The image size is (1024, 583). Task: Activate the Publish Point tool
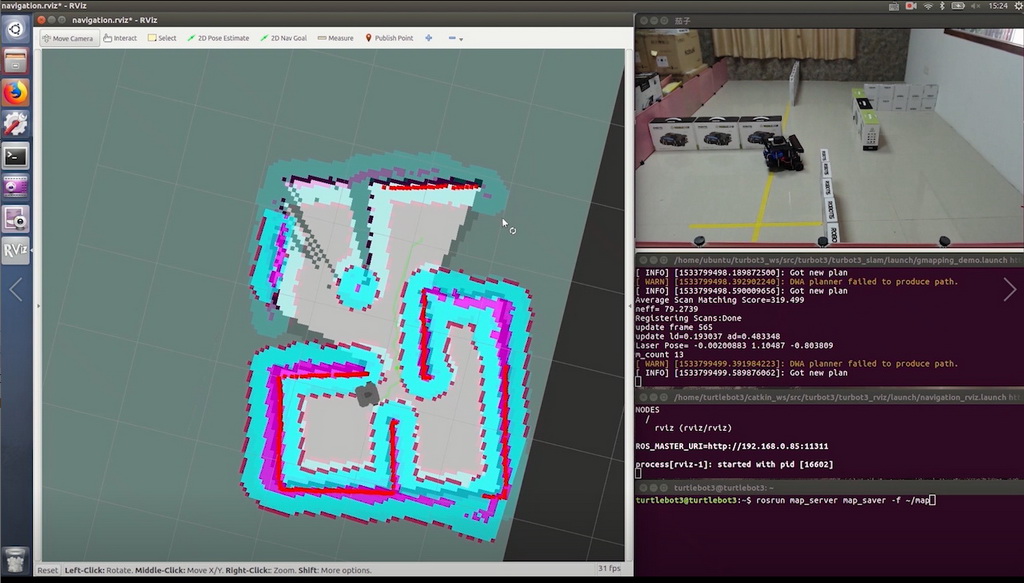[x=389, y=38]
